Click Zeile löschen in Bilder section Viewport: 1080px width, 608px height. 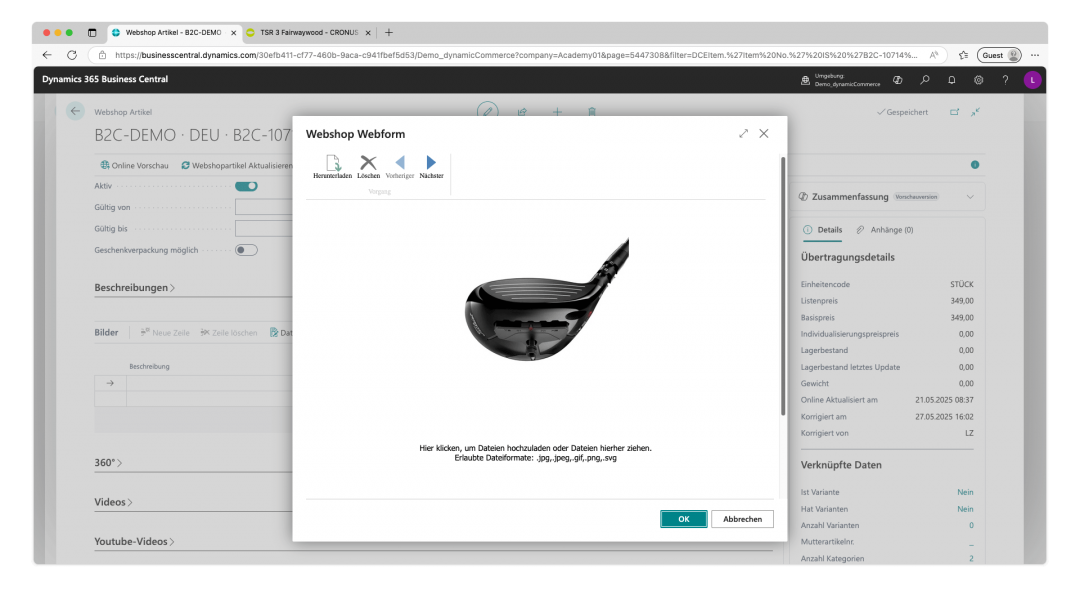tap(229, 333)
